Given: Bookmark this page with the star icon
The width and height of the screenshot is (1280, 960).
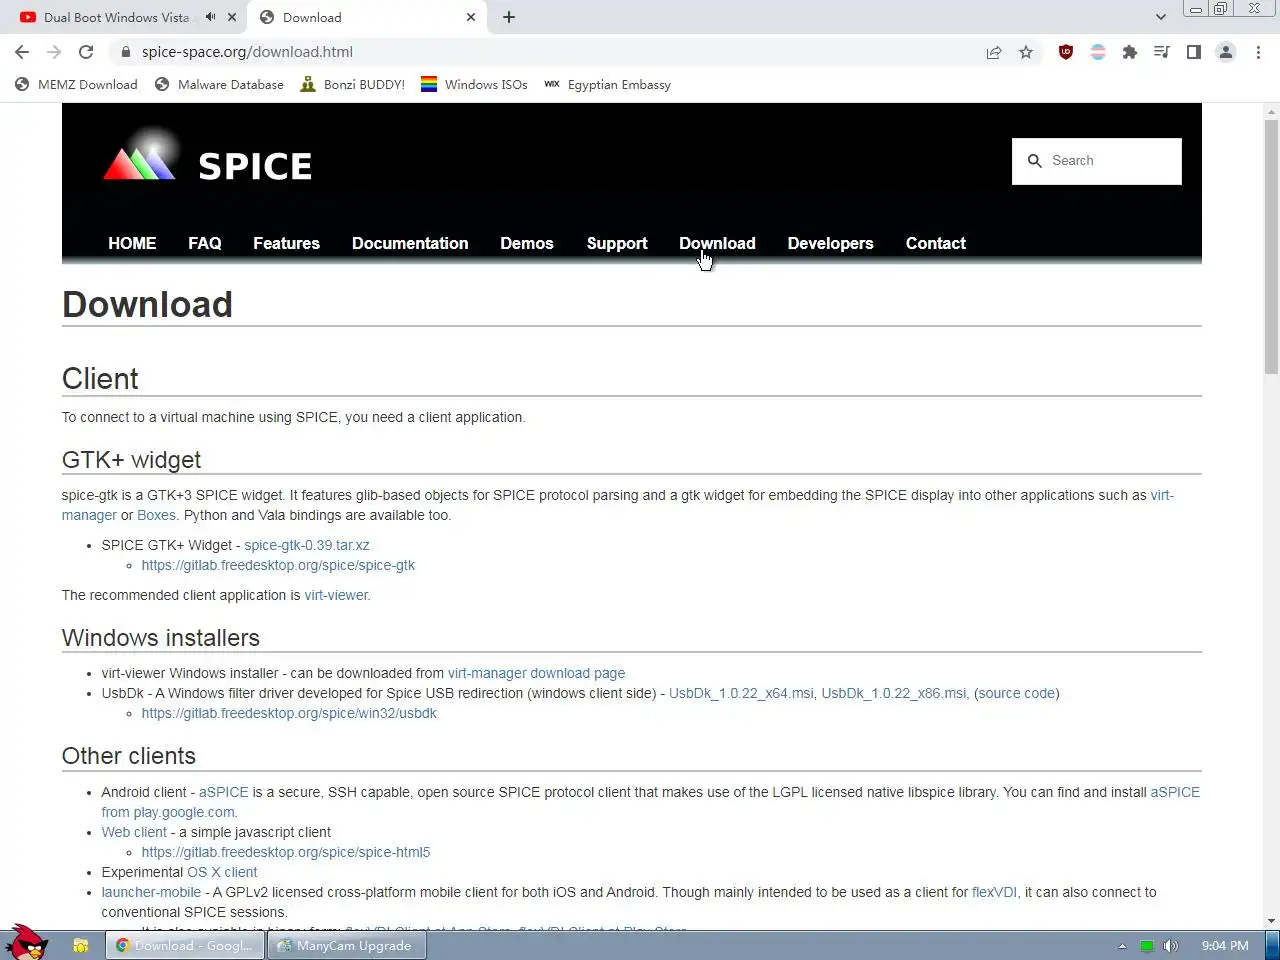Looking at the screenshot, I should click(1026, 52).
